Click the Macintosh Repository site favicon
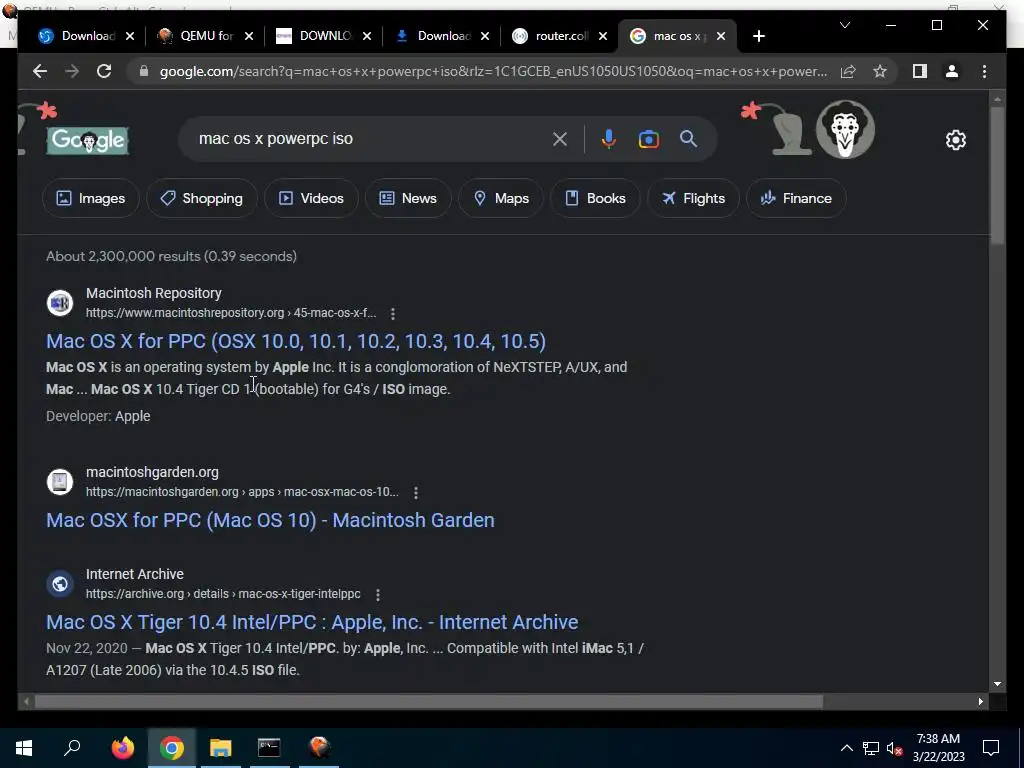This screenshot has height=768, width=1024. [x=60, y=303]
